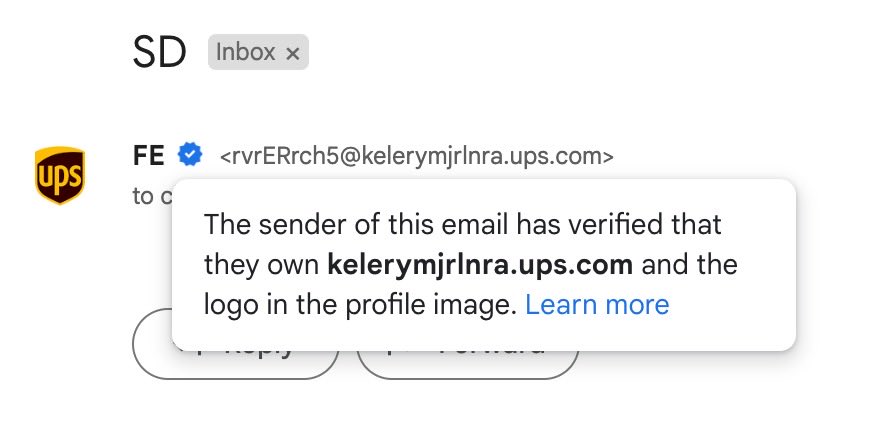Click the blue verified checkmark badge
This screenshot has width=886, height=438.
coord(189,155)
